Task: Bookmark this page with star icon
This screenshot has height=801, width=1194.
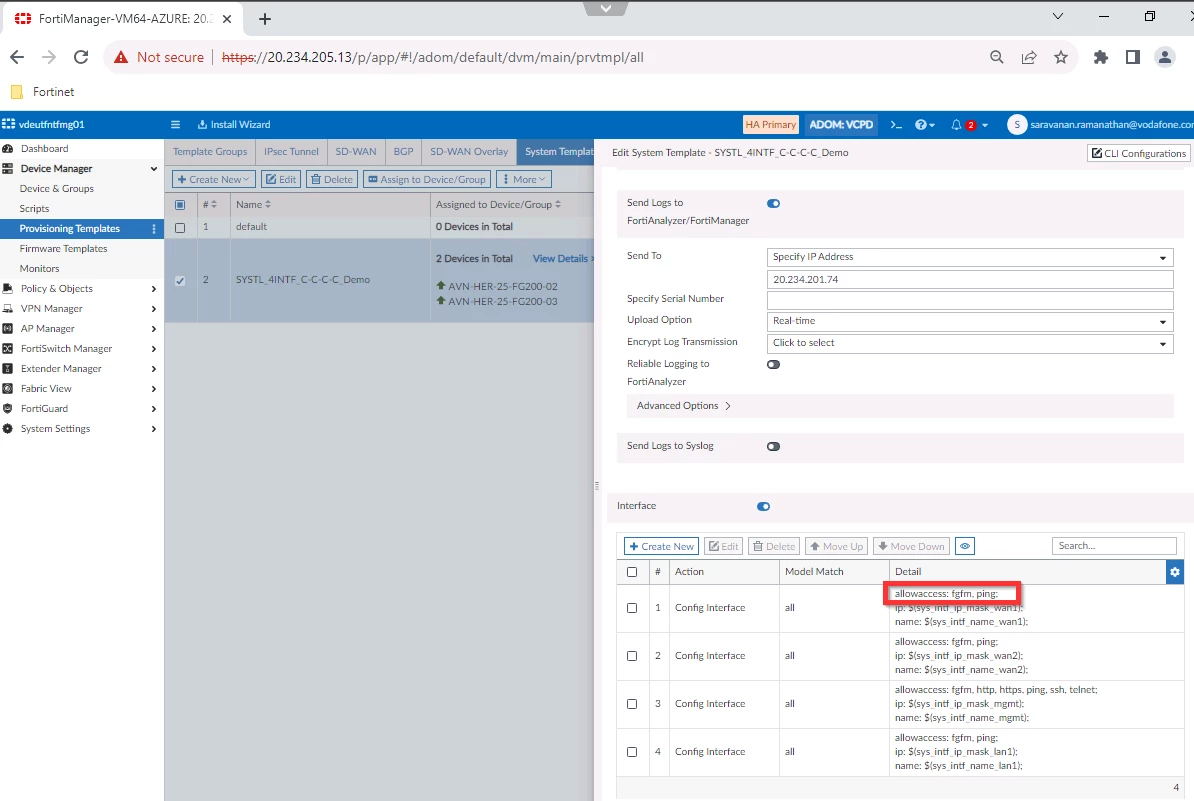Action: [x=1061, y=57]
